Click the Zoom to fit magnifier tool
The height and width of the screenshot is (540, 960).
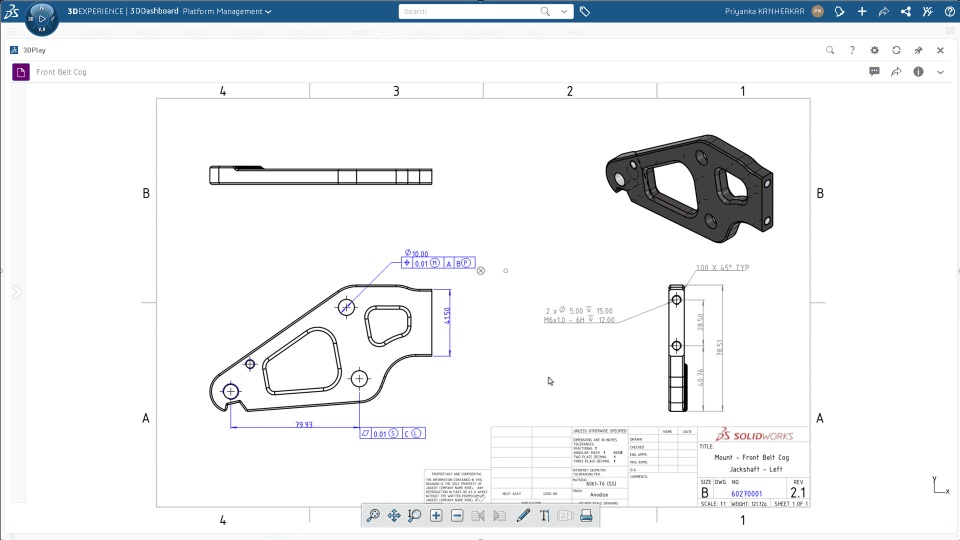coord(373,516)
